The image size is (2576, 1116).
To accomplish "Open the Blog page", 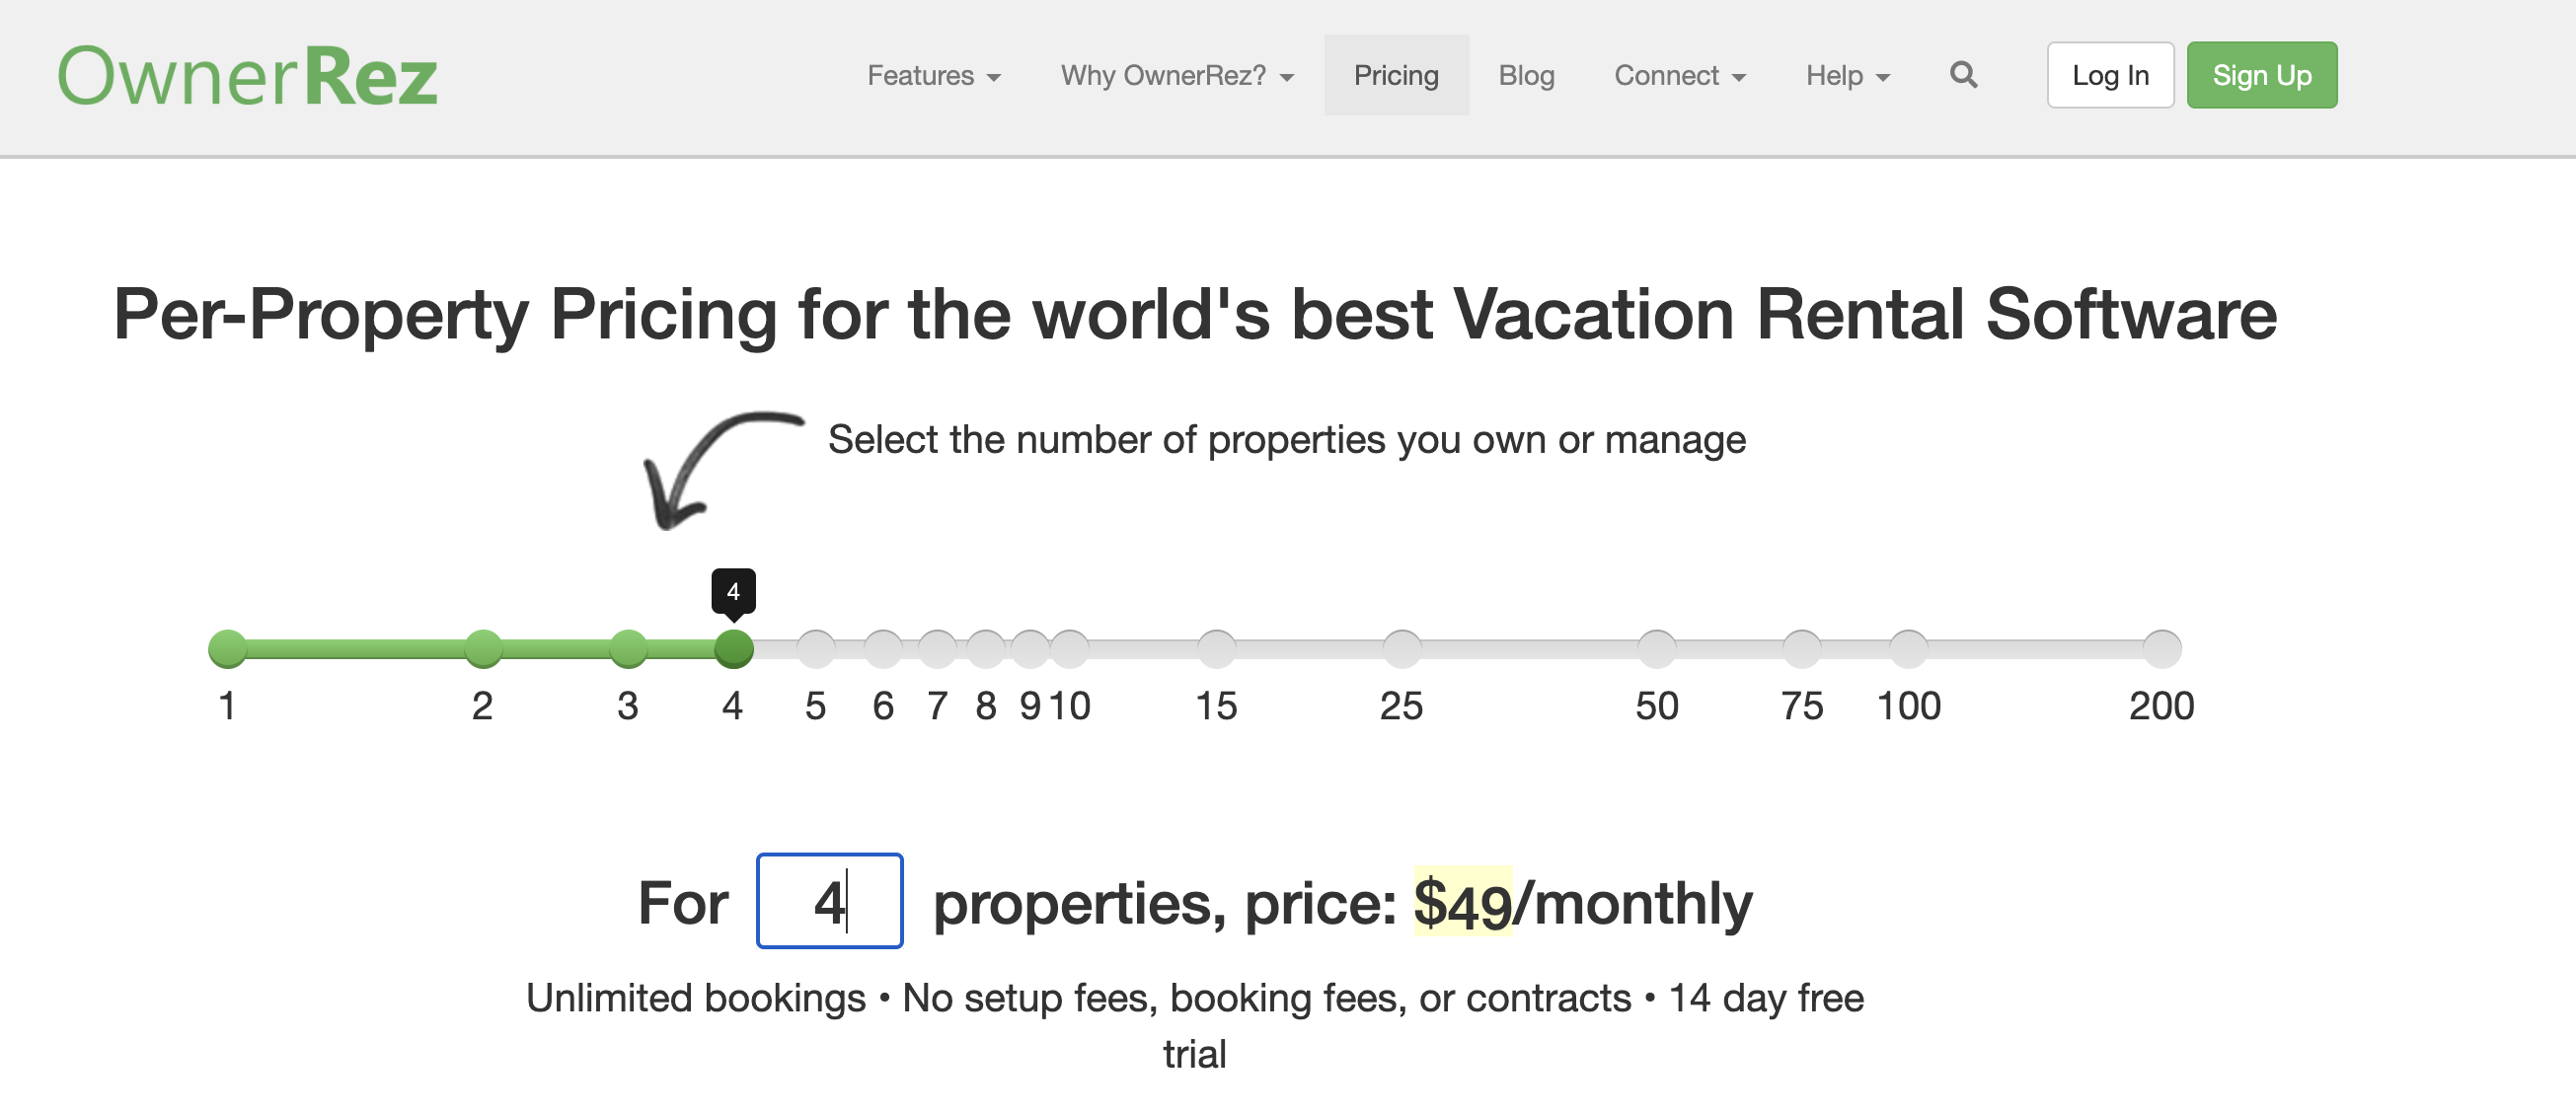I will click(1526, 75).
